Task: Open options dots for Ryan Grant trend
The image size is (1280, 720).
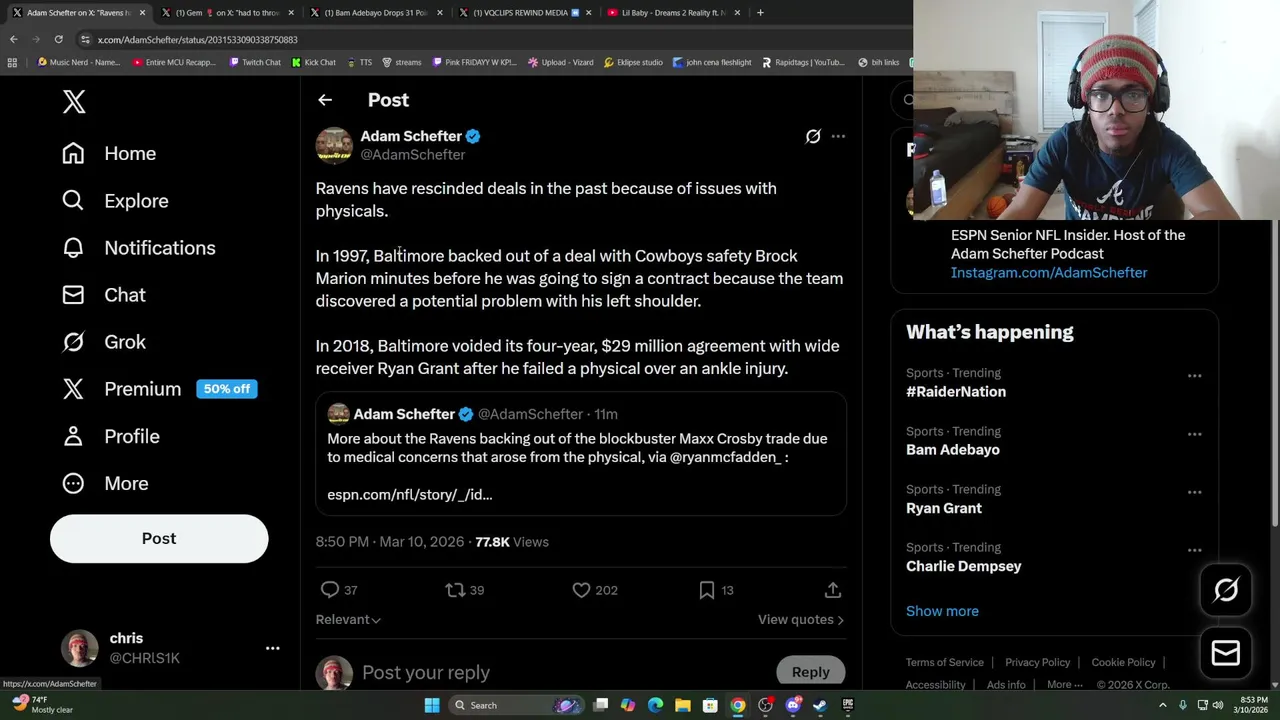Action: tap(1194, 492)
